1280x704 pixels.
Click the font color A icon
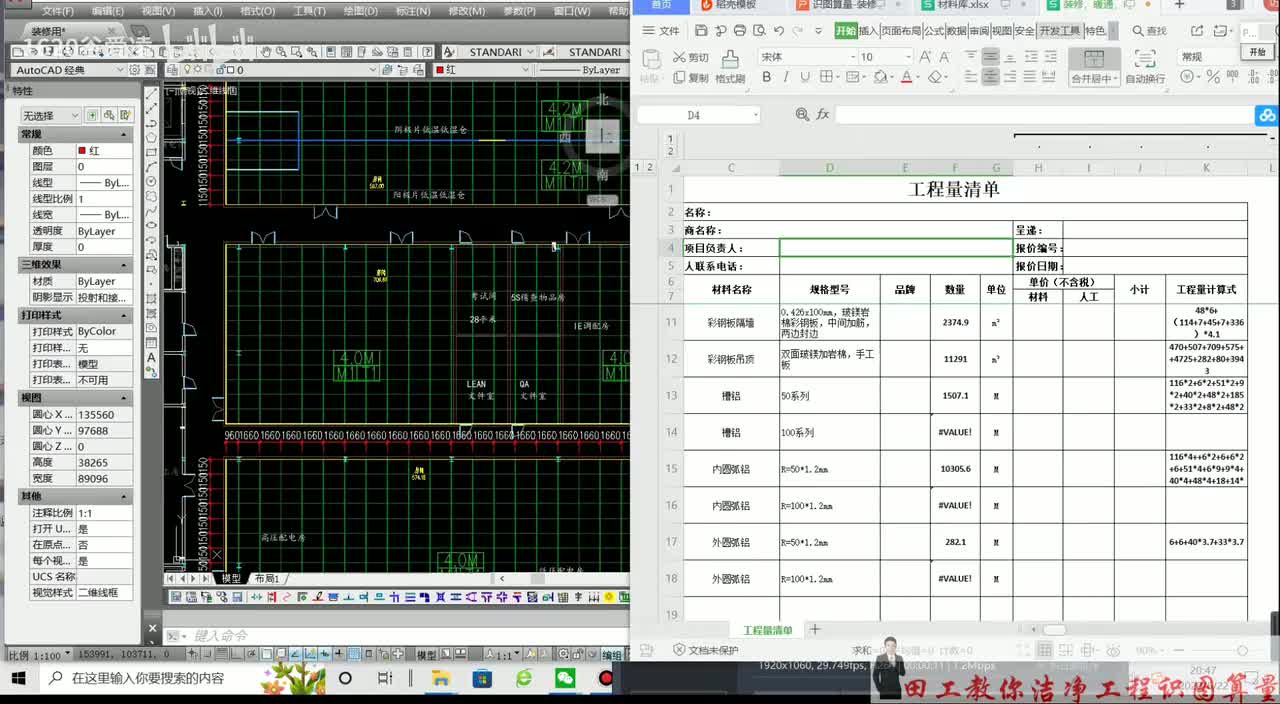click(x=906, y=77)
